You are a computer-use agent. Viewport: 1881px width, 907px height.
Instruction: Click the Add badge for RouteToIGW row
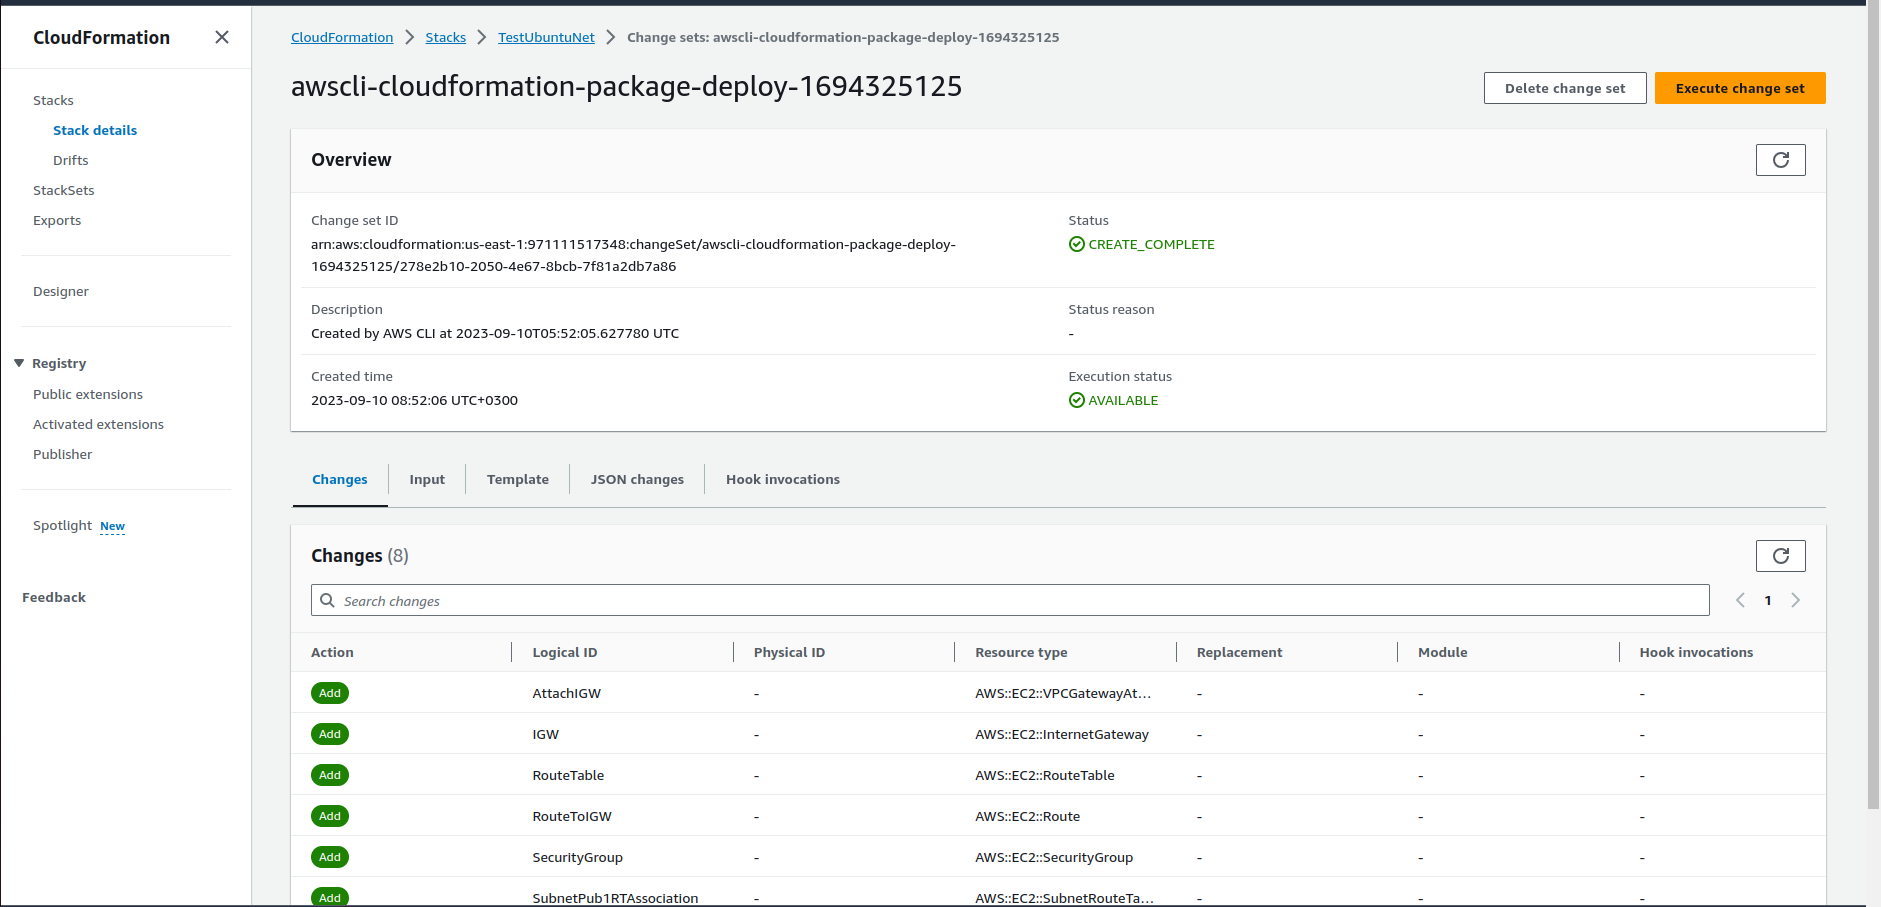(x=330, y=816)
